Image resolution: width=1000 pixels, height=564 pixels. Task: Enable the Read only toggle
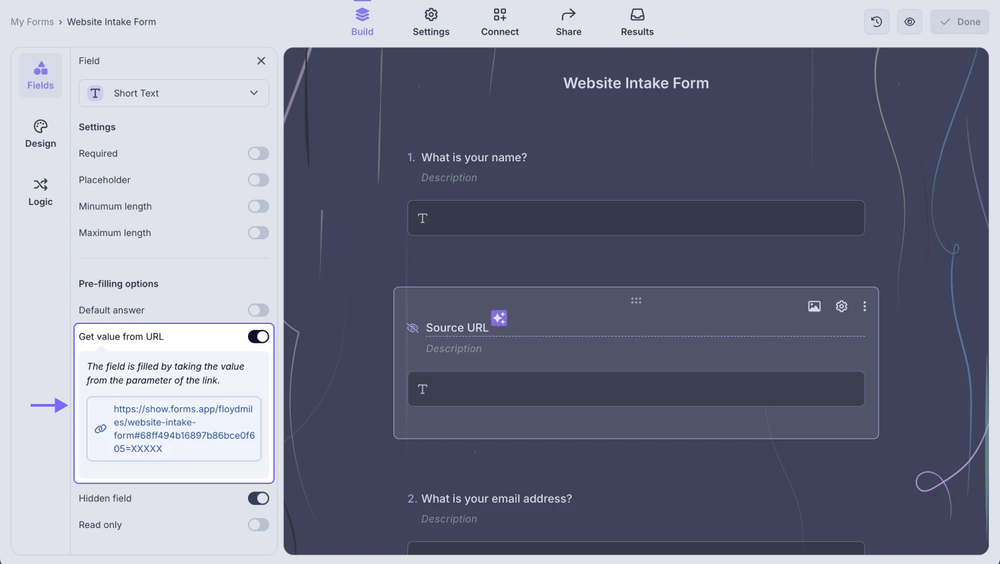pyautogui.click(x=258, y=525)
